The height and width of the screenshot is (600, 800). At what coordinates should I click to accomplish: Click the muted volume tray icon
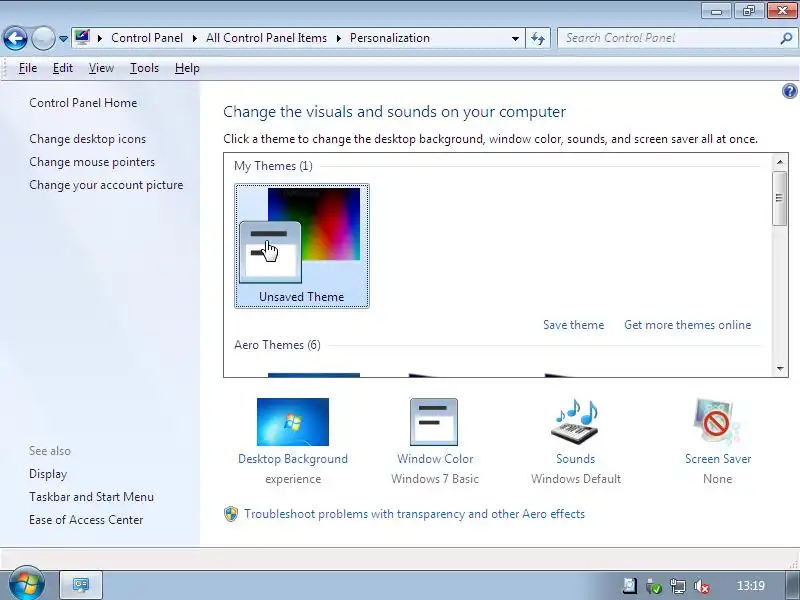pyautogui.click(x=702, y=586)
